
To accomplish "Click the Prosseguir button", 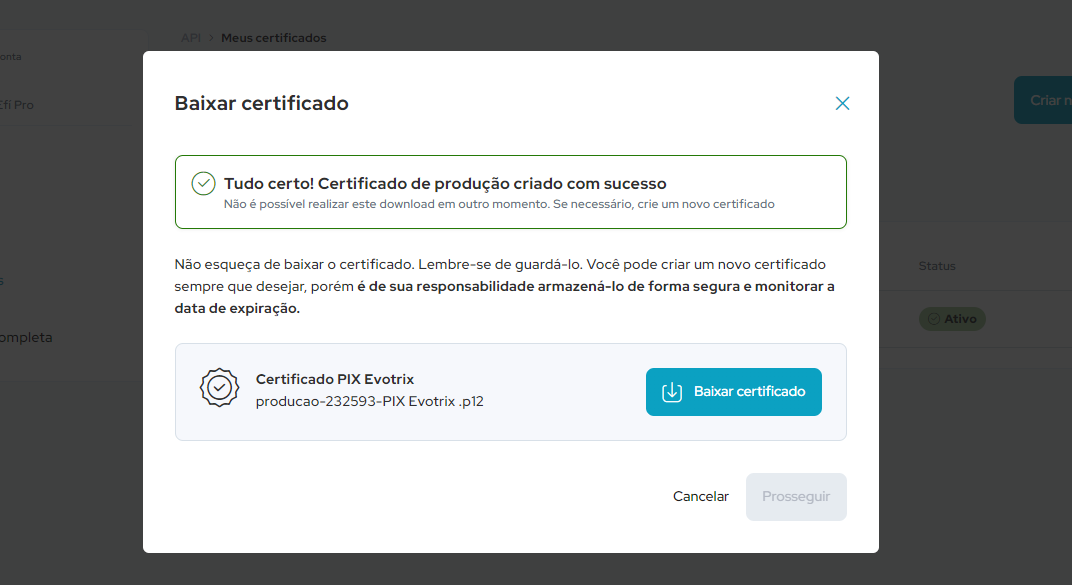I will pos(796,496).
